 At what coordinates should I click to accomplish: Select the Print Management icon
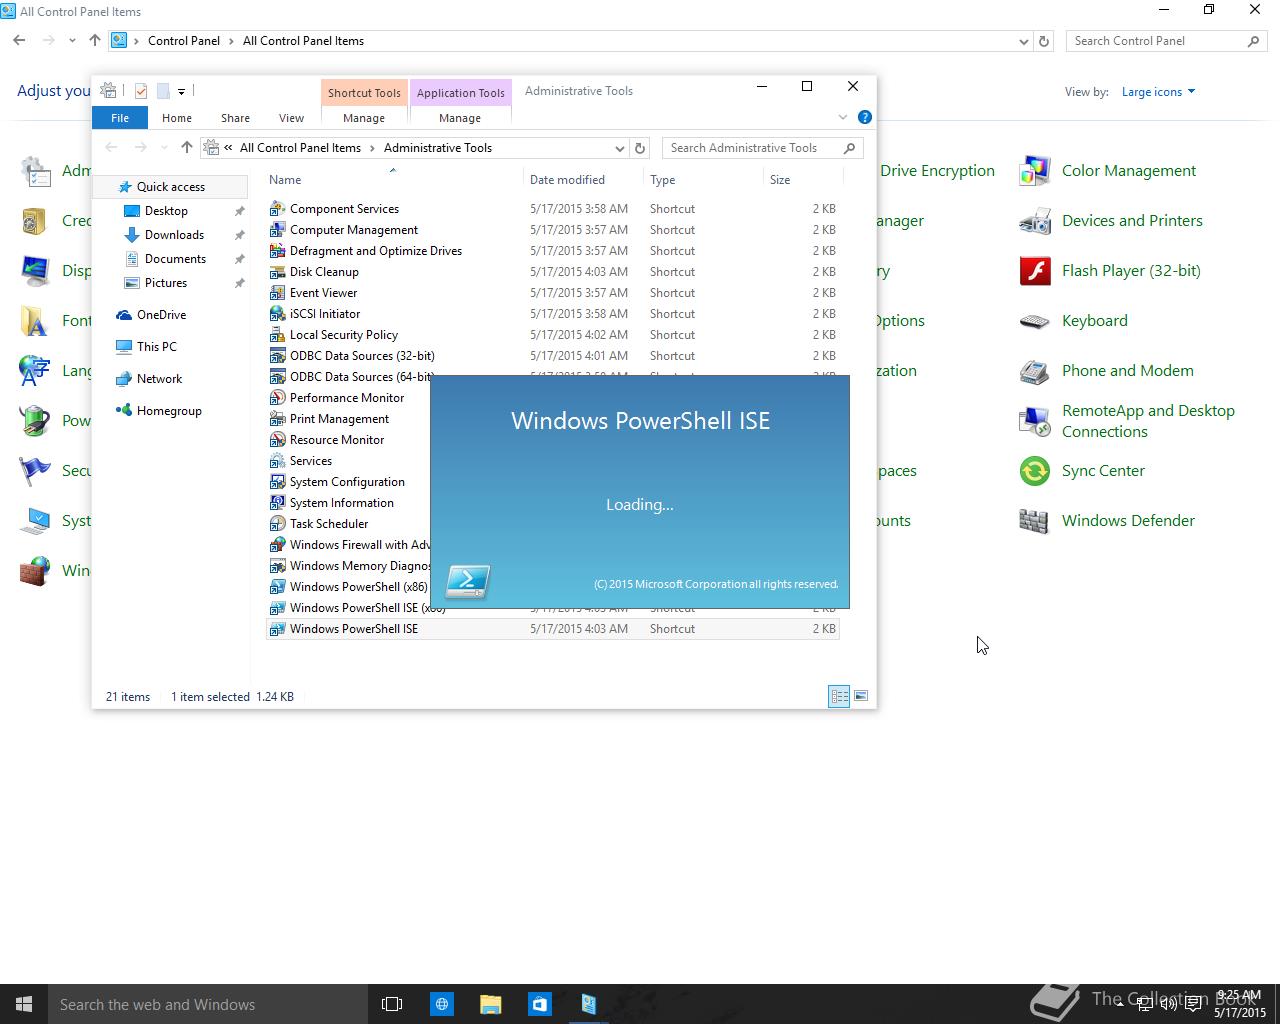pos(277,419)
